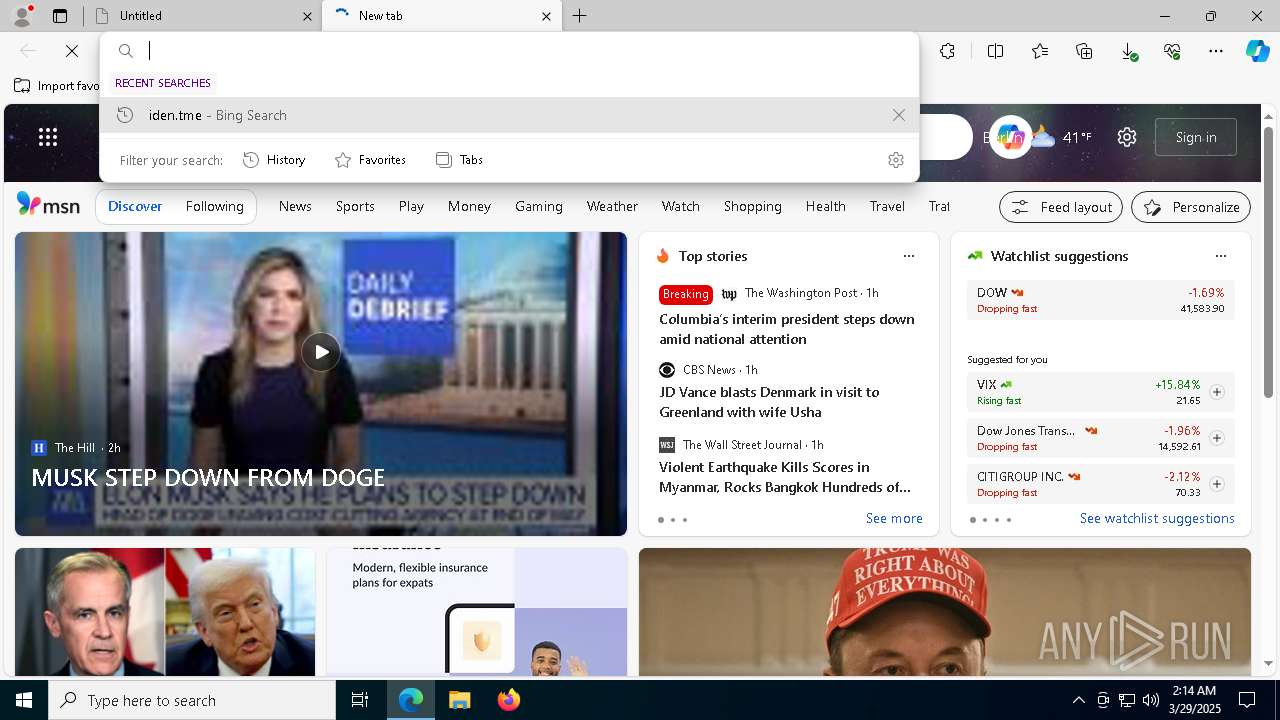Open the Gaming category

(539, 206)
